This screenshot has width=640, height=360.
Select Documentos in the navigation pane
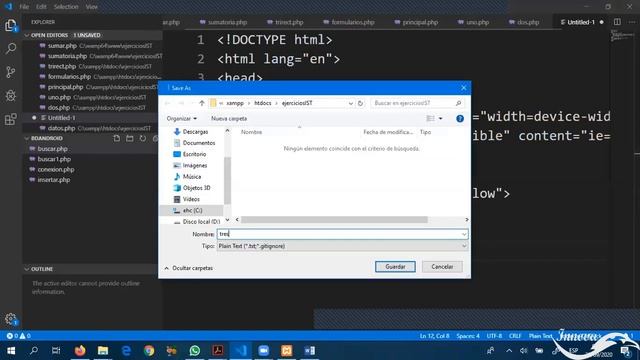pyautogui.click(x=198, y=143)
